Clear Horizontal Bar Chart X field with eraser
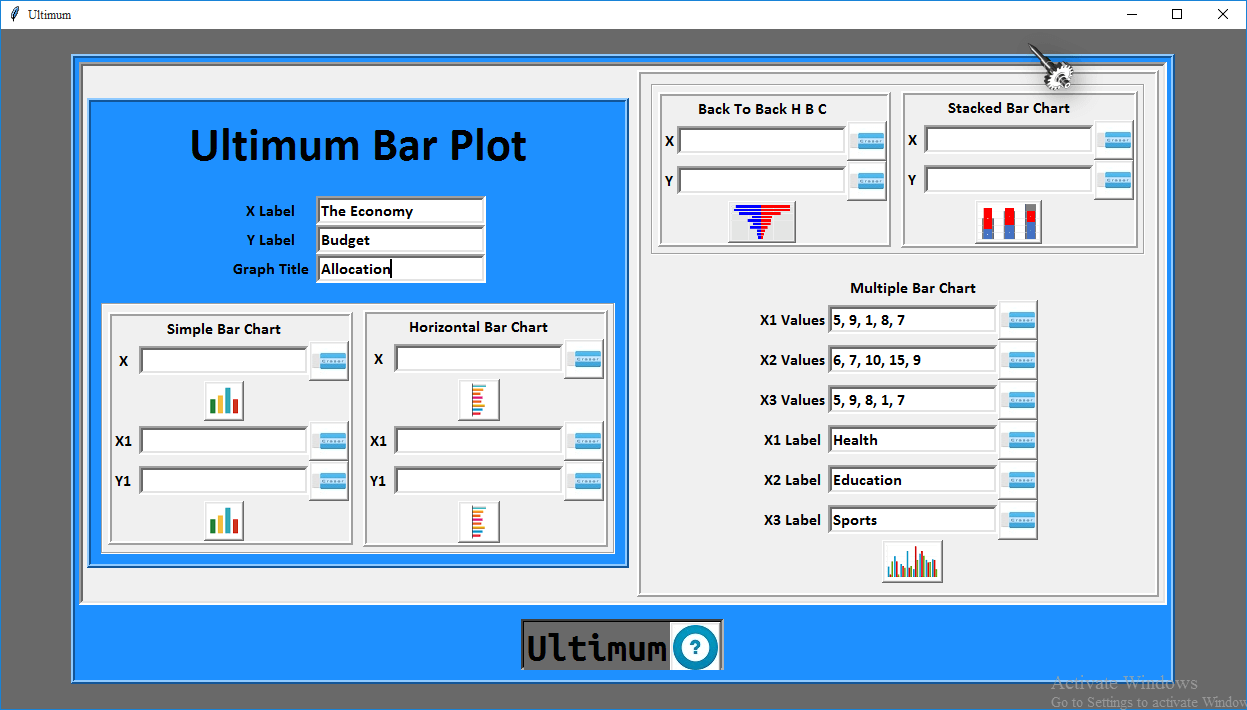 (584, 359)
